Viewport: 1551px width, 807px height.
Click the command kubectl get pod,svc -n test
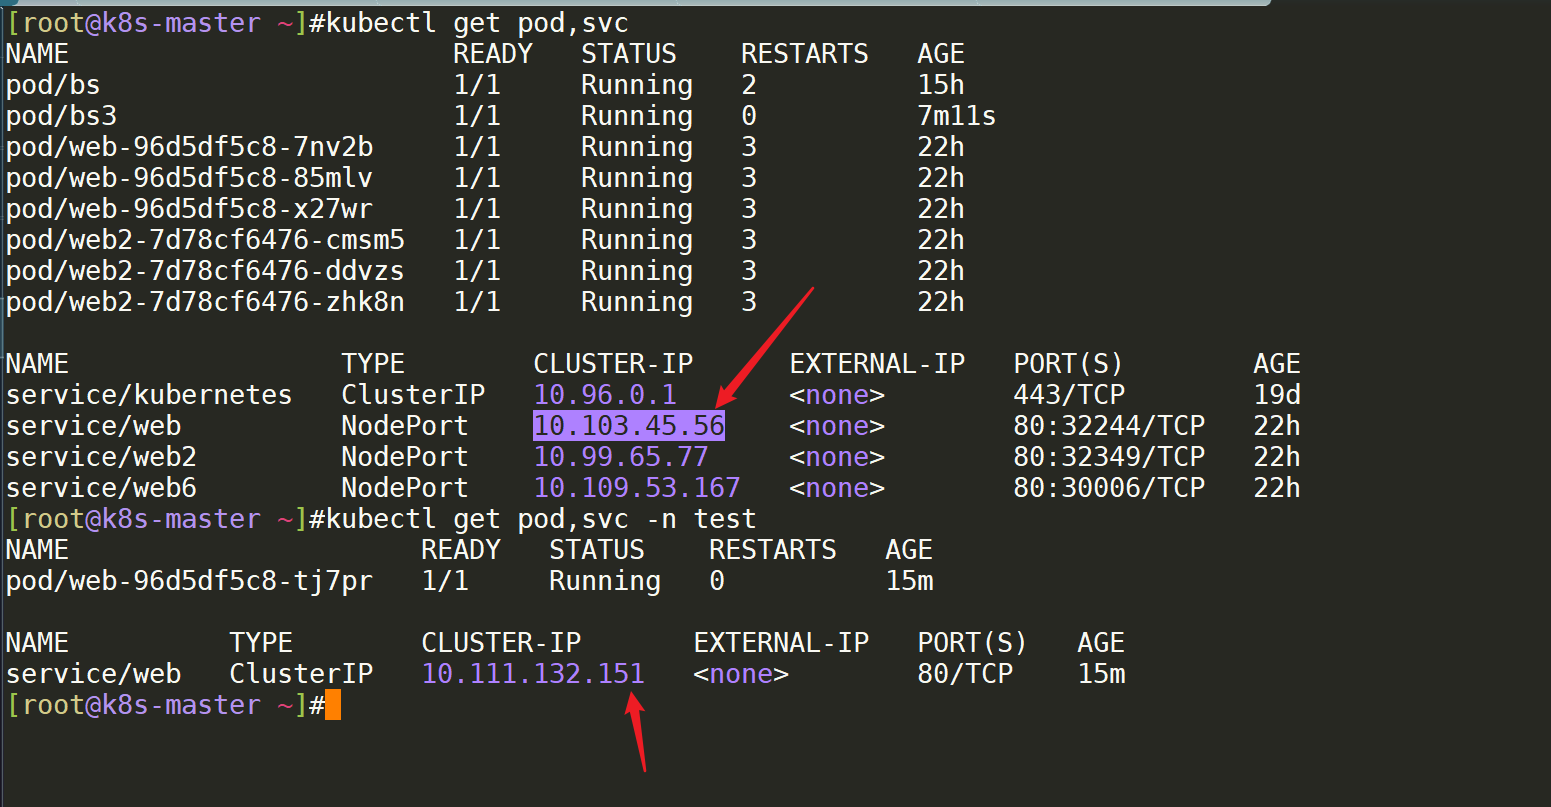pyautogui.click(x=541, y=519)
